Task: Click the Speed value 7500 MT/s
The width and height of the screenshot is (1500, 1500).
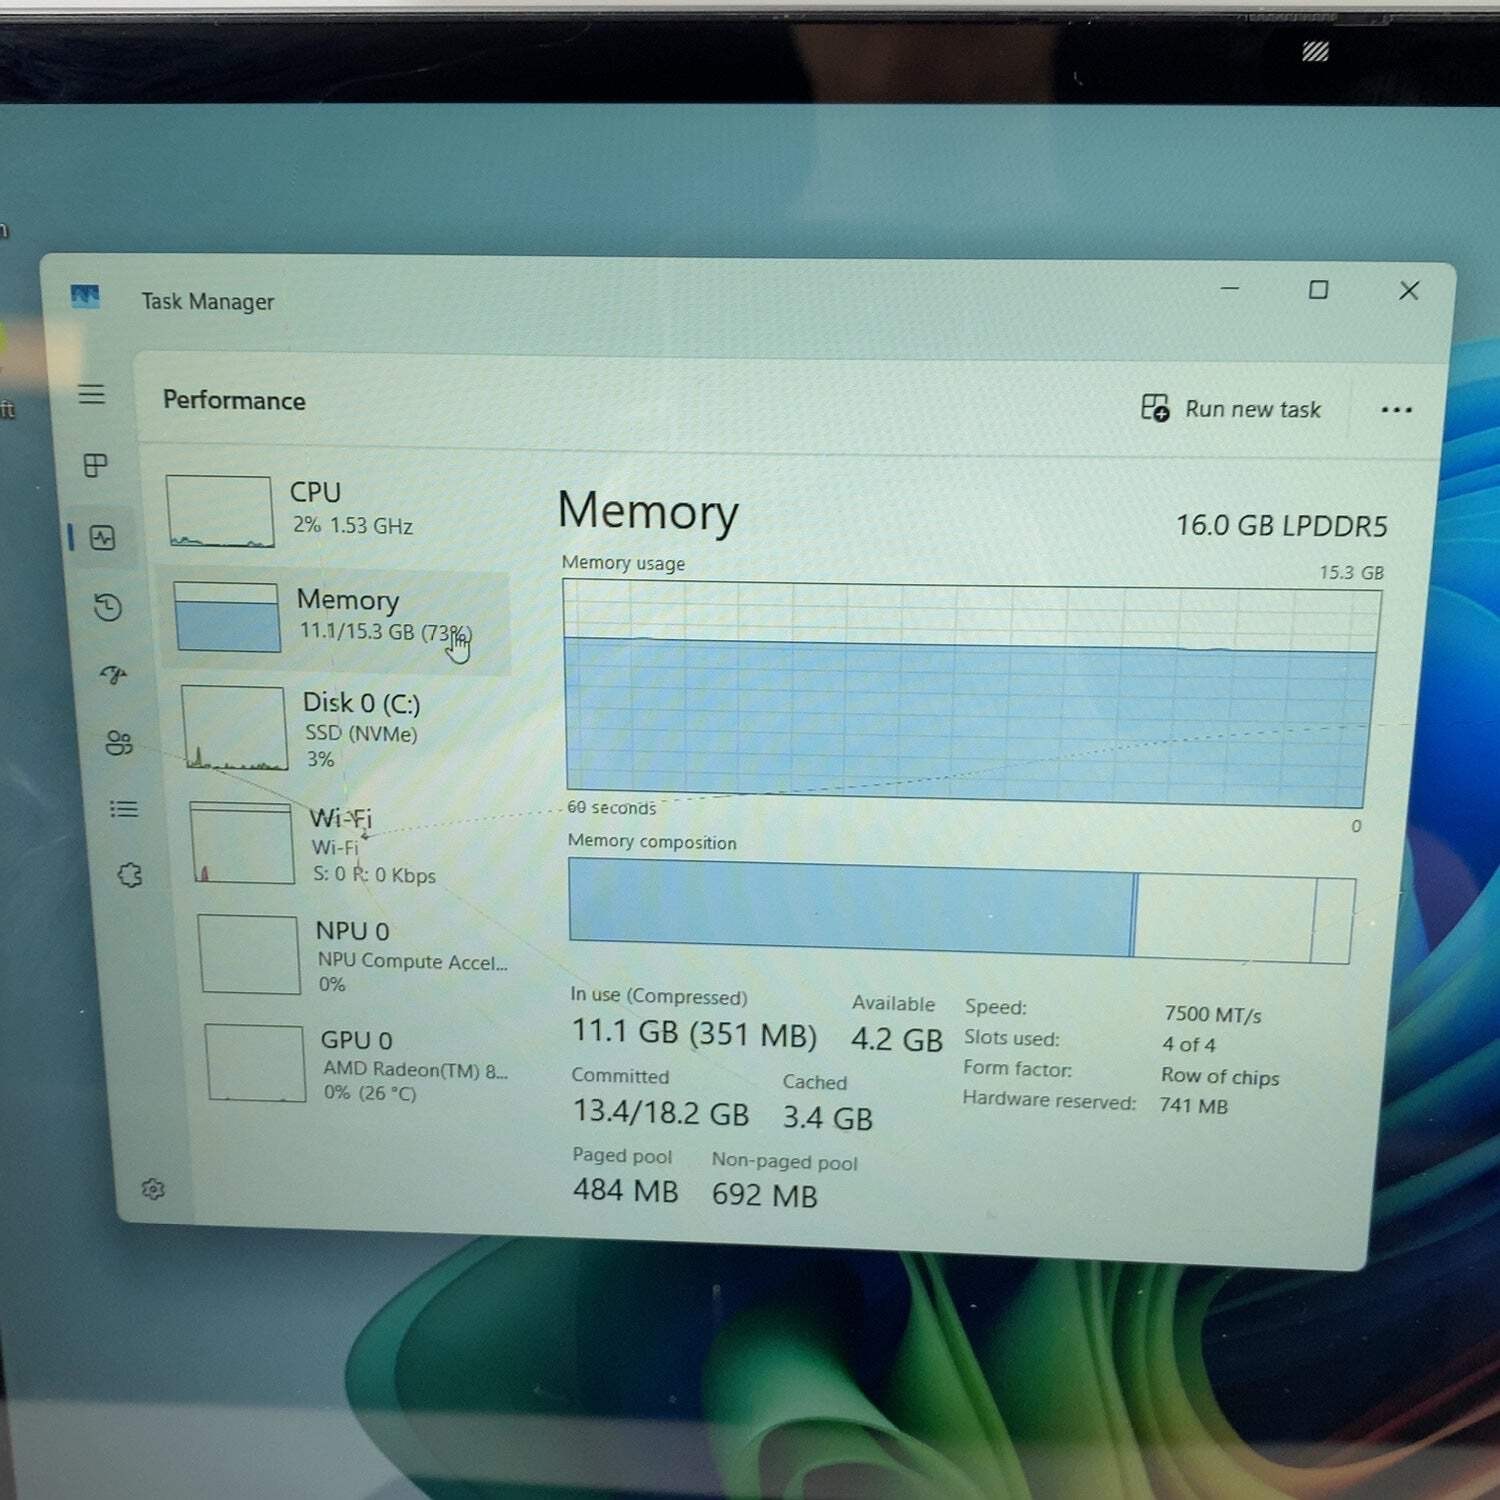Action: point(1212,1014)
